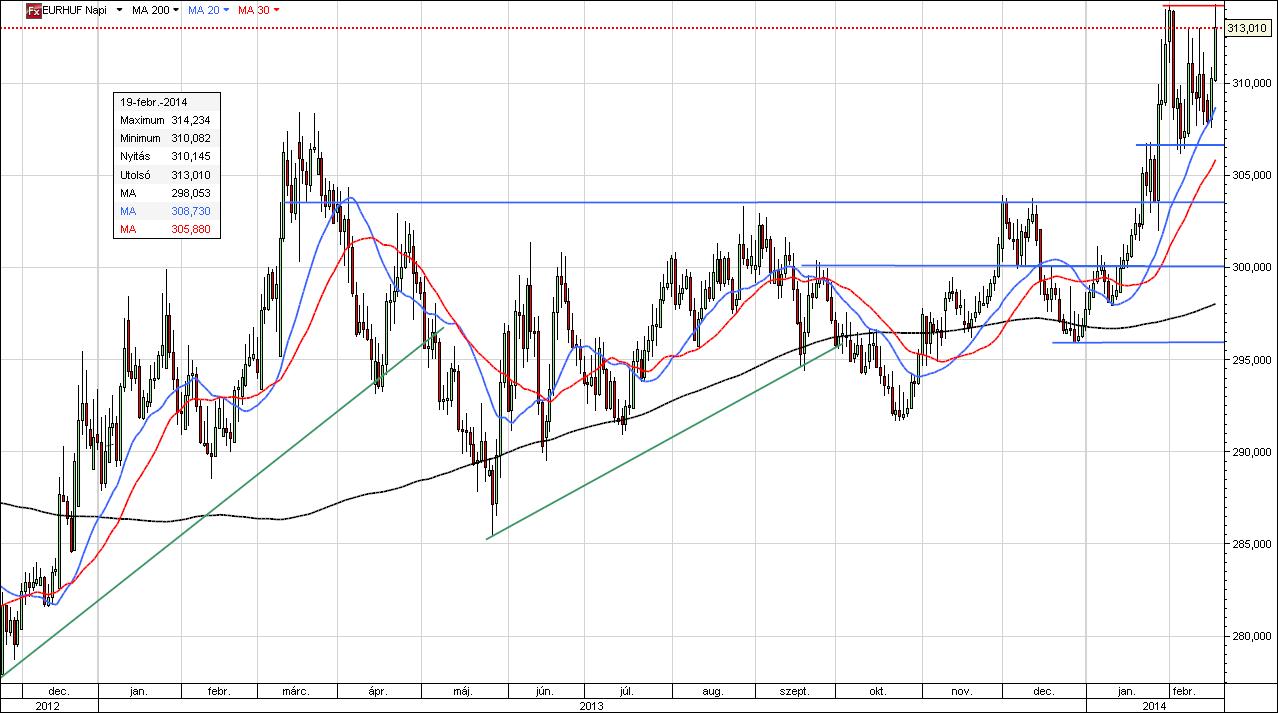
Task: Click the máj. month label
Action: tap(462, 691)
